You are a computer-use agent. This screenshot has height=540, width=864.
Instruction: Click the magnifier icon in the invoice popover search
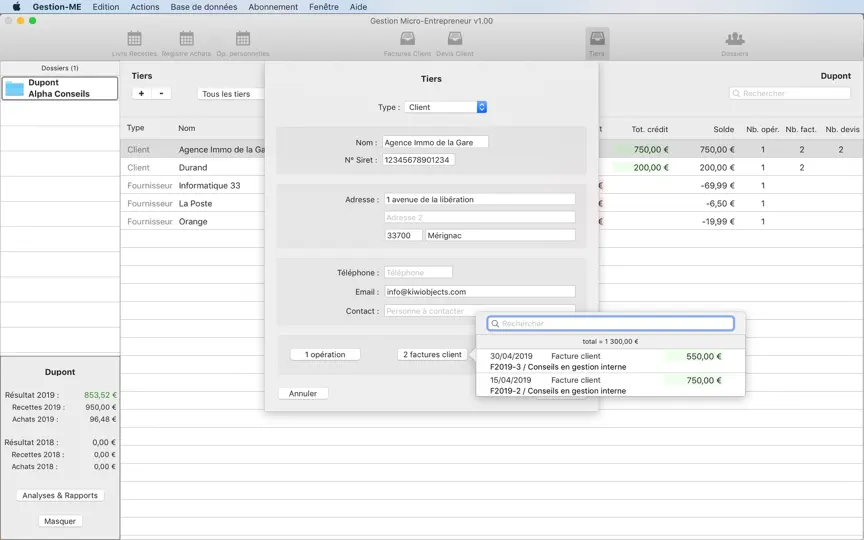point(495,323)
